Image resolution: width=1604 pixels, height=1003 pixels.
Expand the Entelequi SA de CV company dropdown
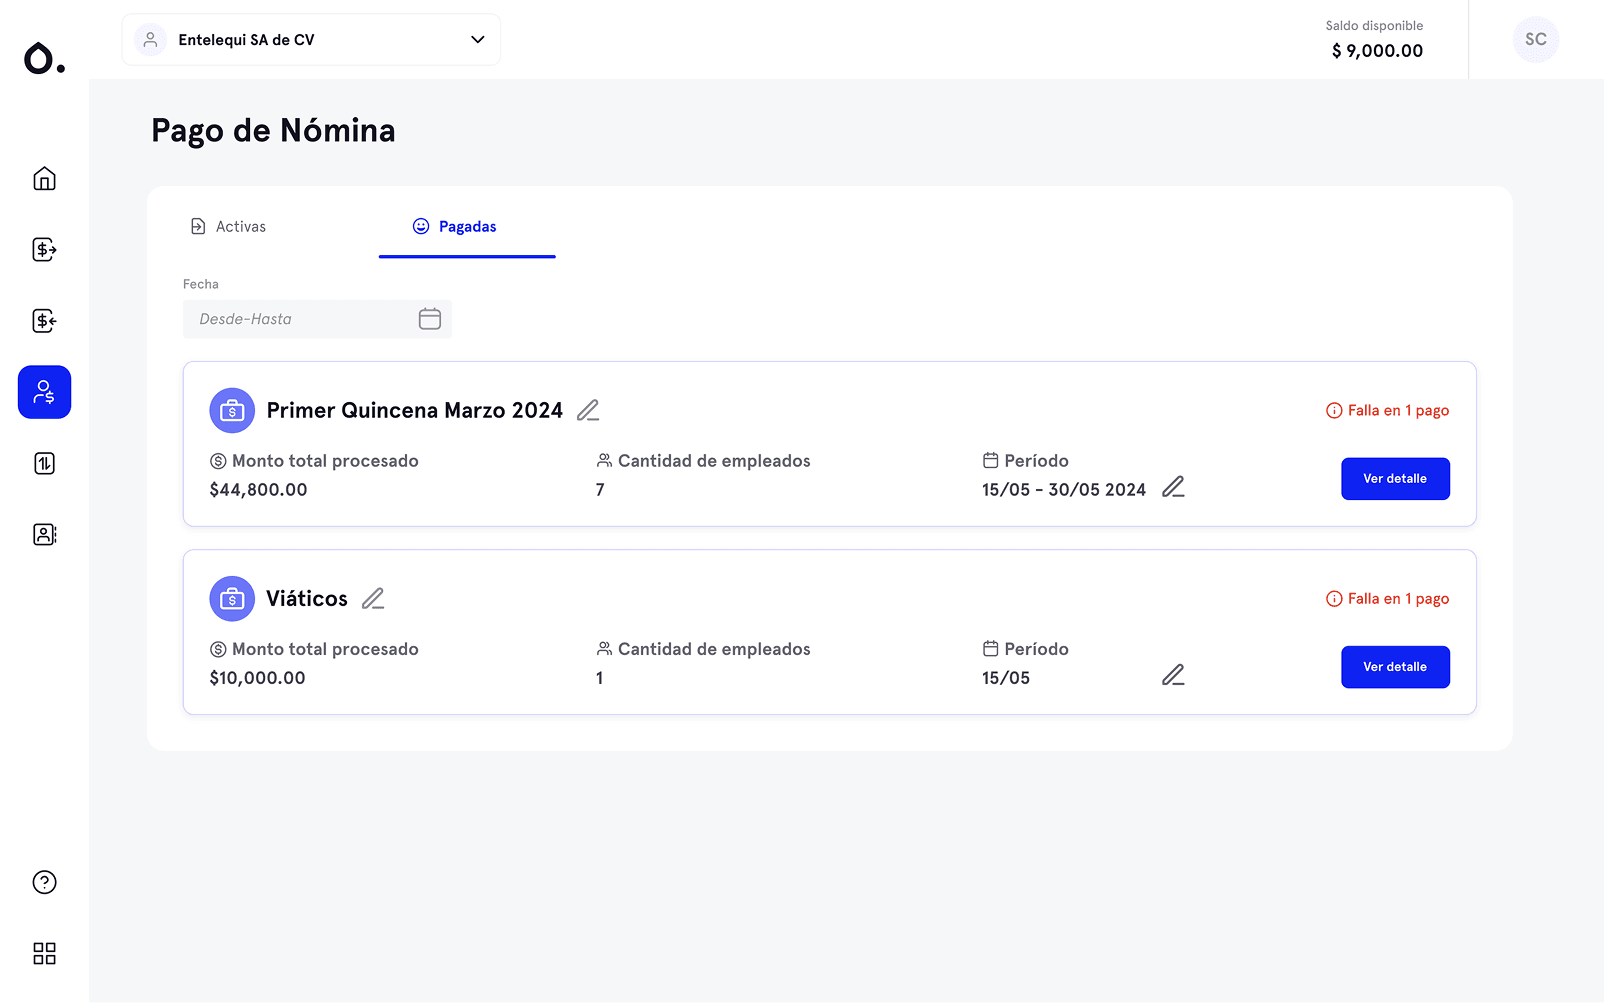(x=477, y=39)
